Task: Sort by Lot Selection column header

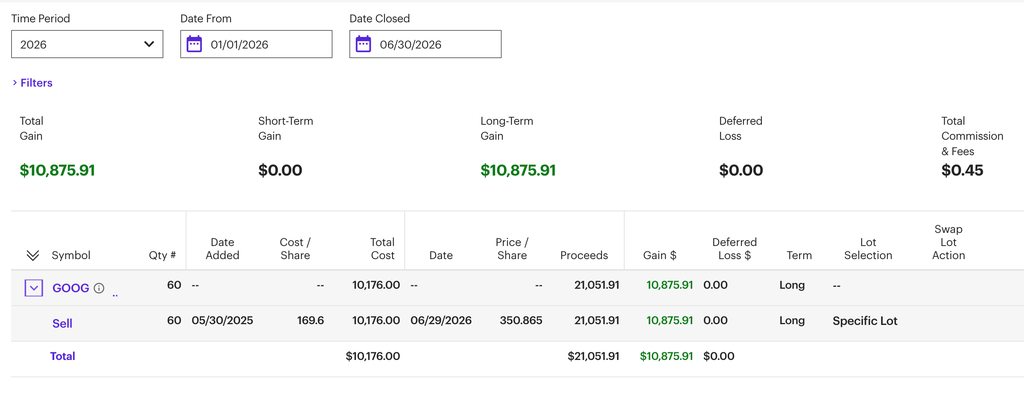Action: pyautogui.click(x=868, y=249)
